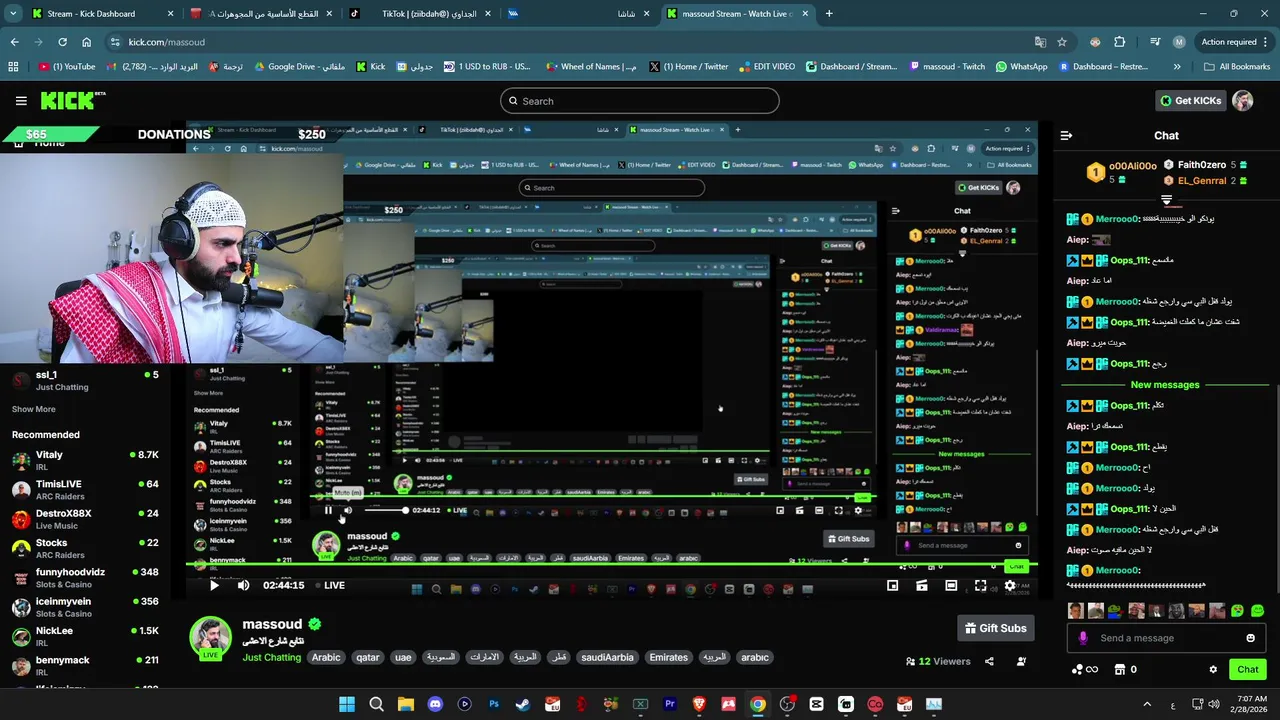Open the tab search dropdown arrow
The width and height of the screenshot is (1280, 720).
pos(11,14)
